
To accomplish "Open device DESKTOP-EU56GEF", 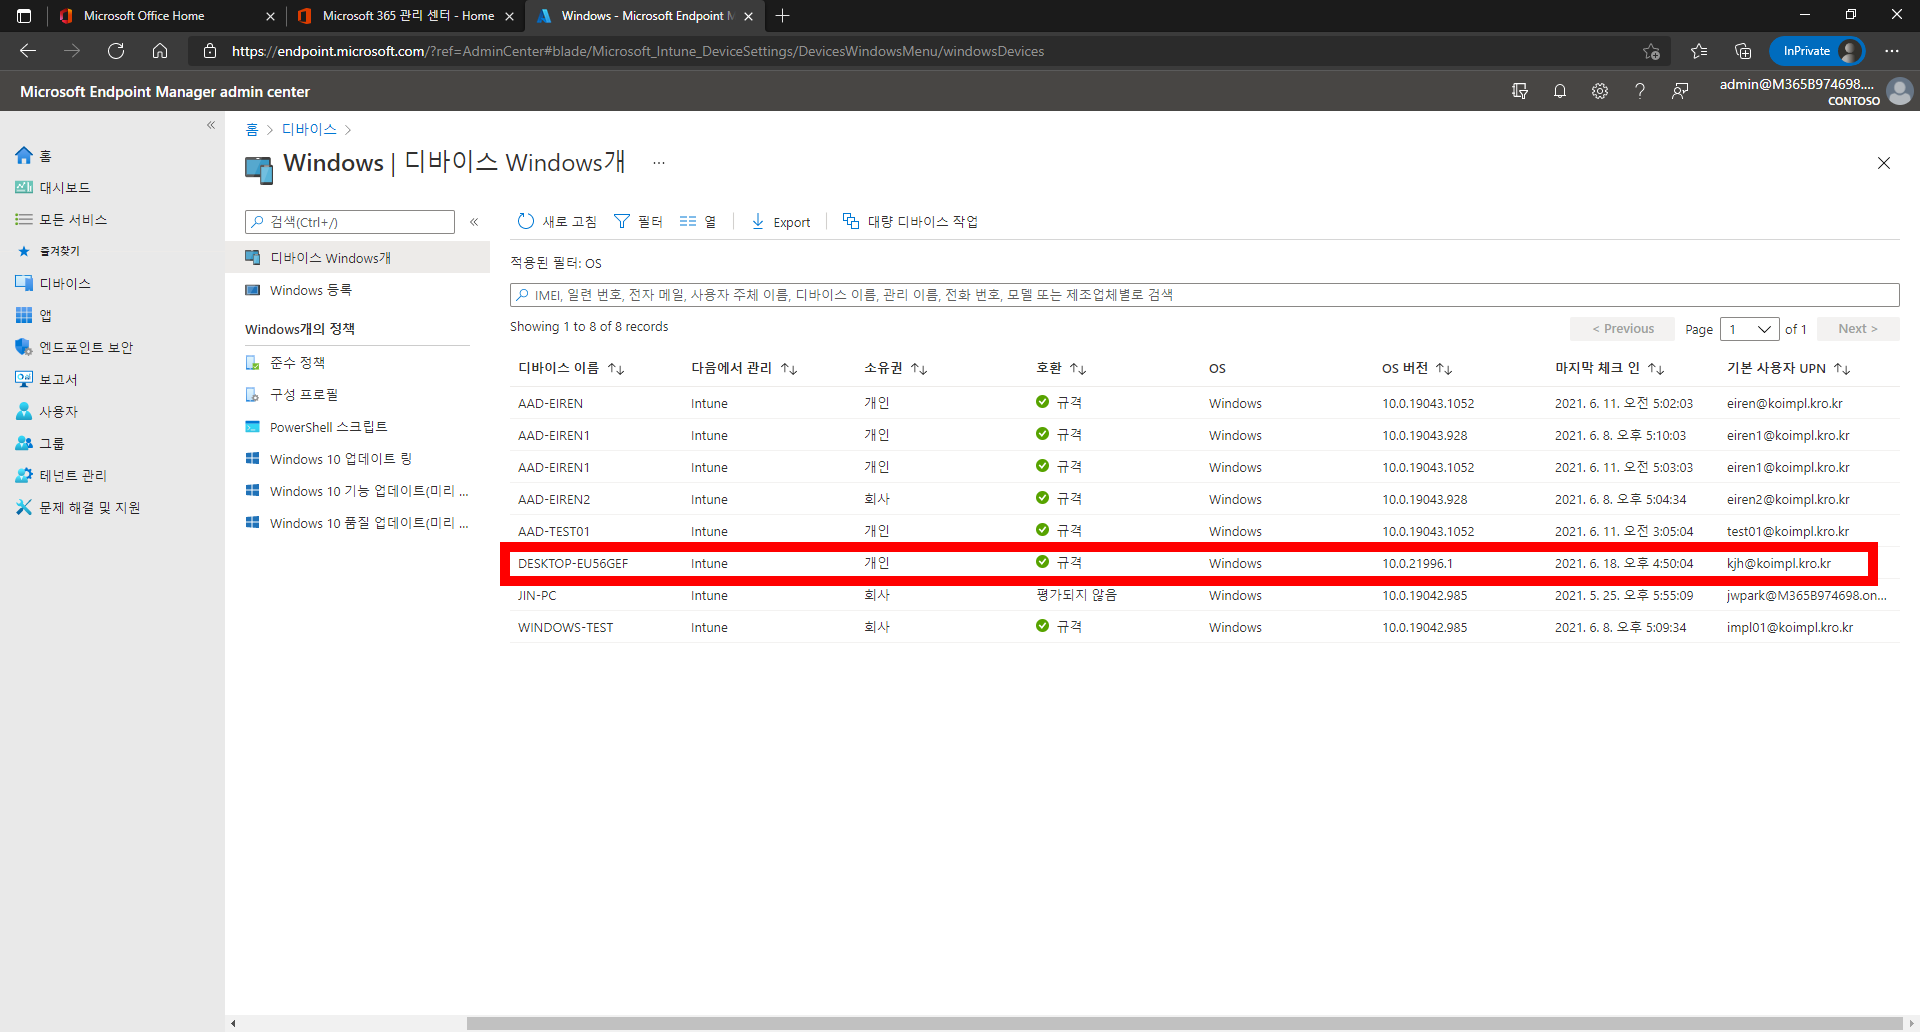I will pyautogui.click(x=573, y=564).
